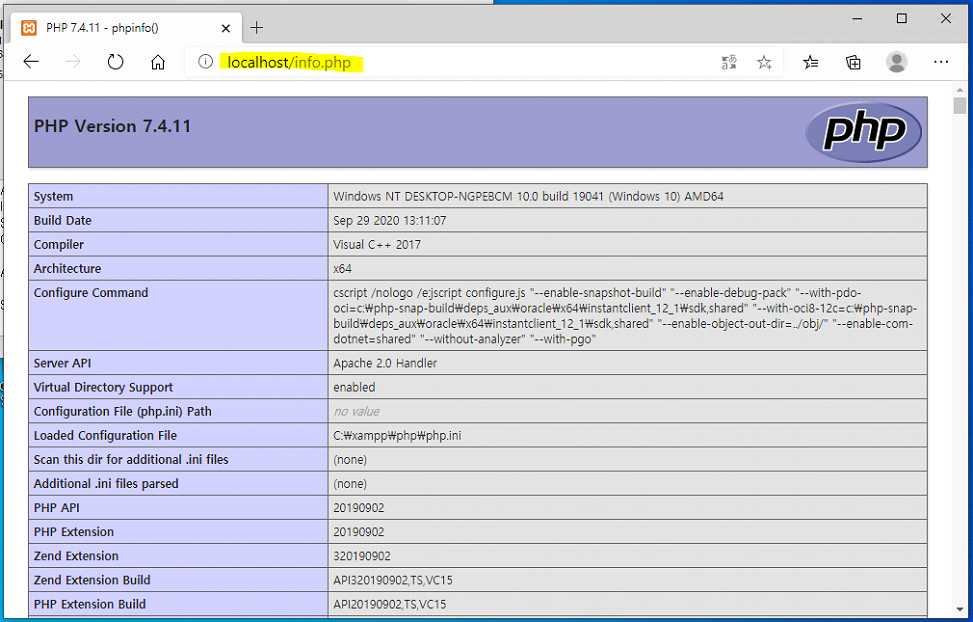Click the cscript /nologo configure command text
973x622 pixels.
[626, 316]
